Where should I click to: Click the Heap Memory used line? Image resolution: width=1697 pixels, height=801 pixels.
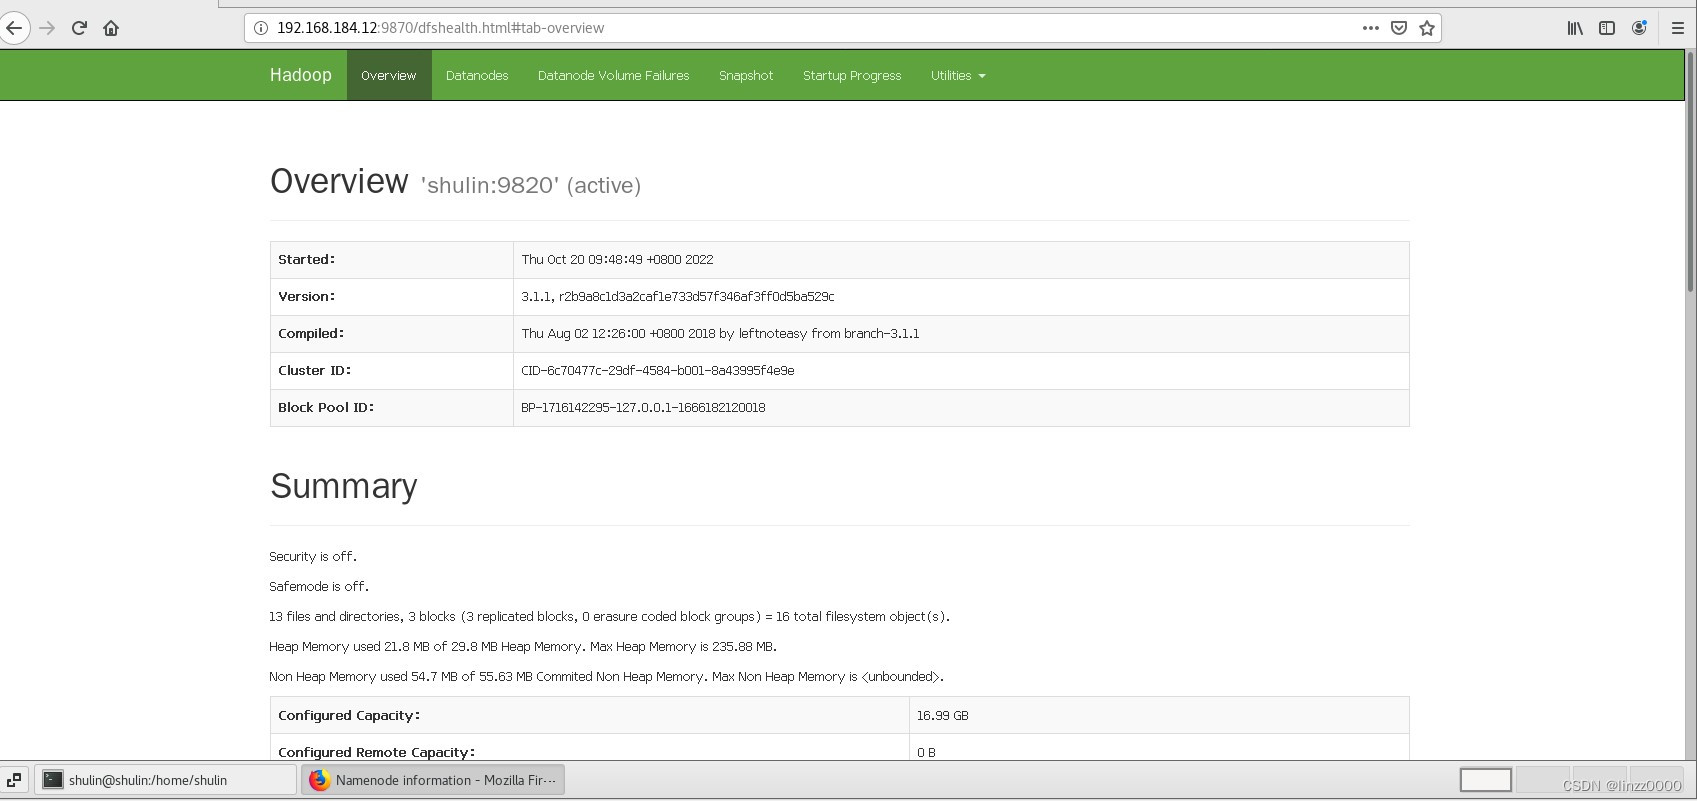(523, 646)
